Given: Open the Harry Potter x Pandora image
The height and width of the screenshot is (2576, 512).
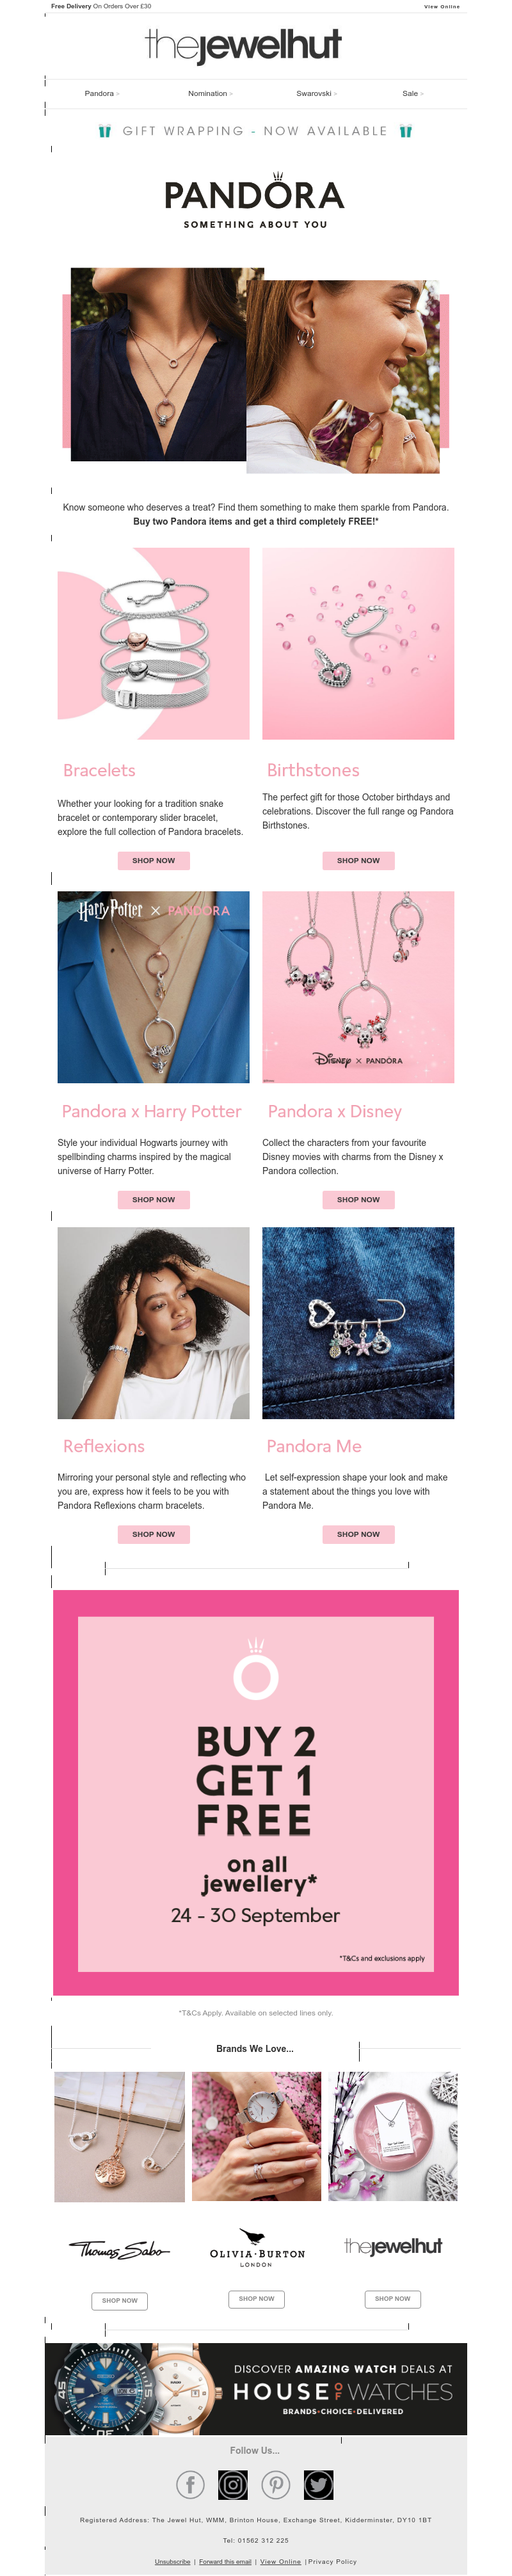Looking at the screenshot, I should click(x=153, y=986).
